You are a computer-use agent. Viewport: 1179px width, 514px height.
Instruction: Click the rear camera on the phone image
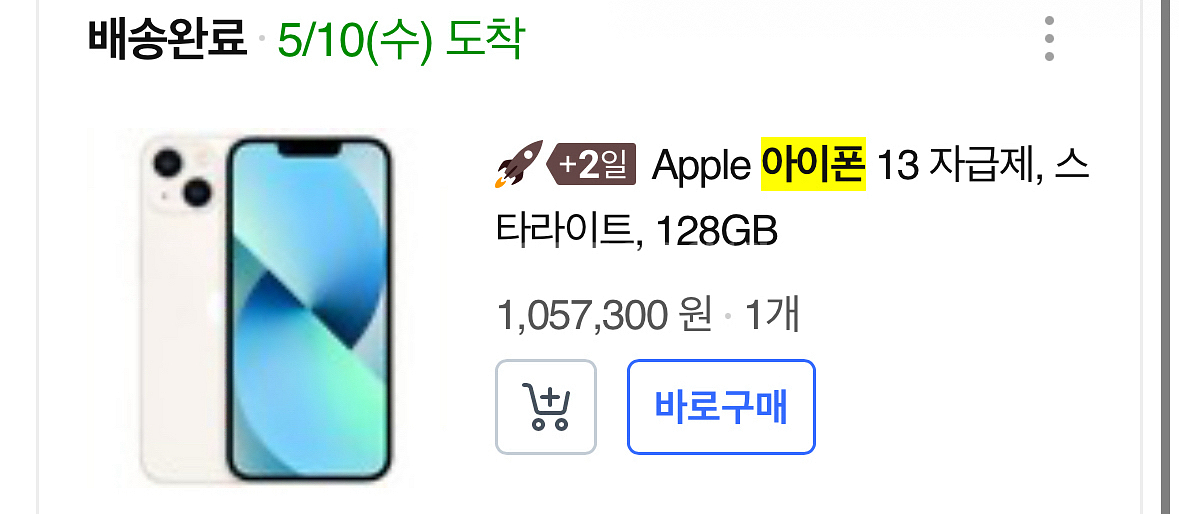(x=180, y=178)
